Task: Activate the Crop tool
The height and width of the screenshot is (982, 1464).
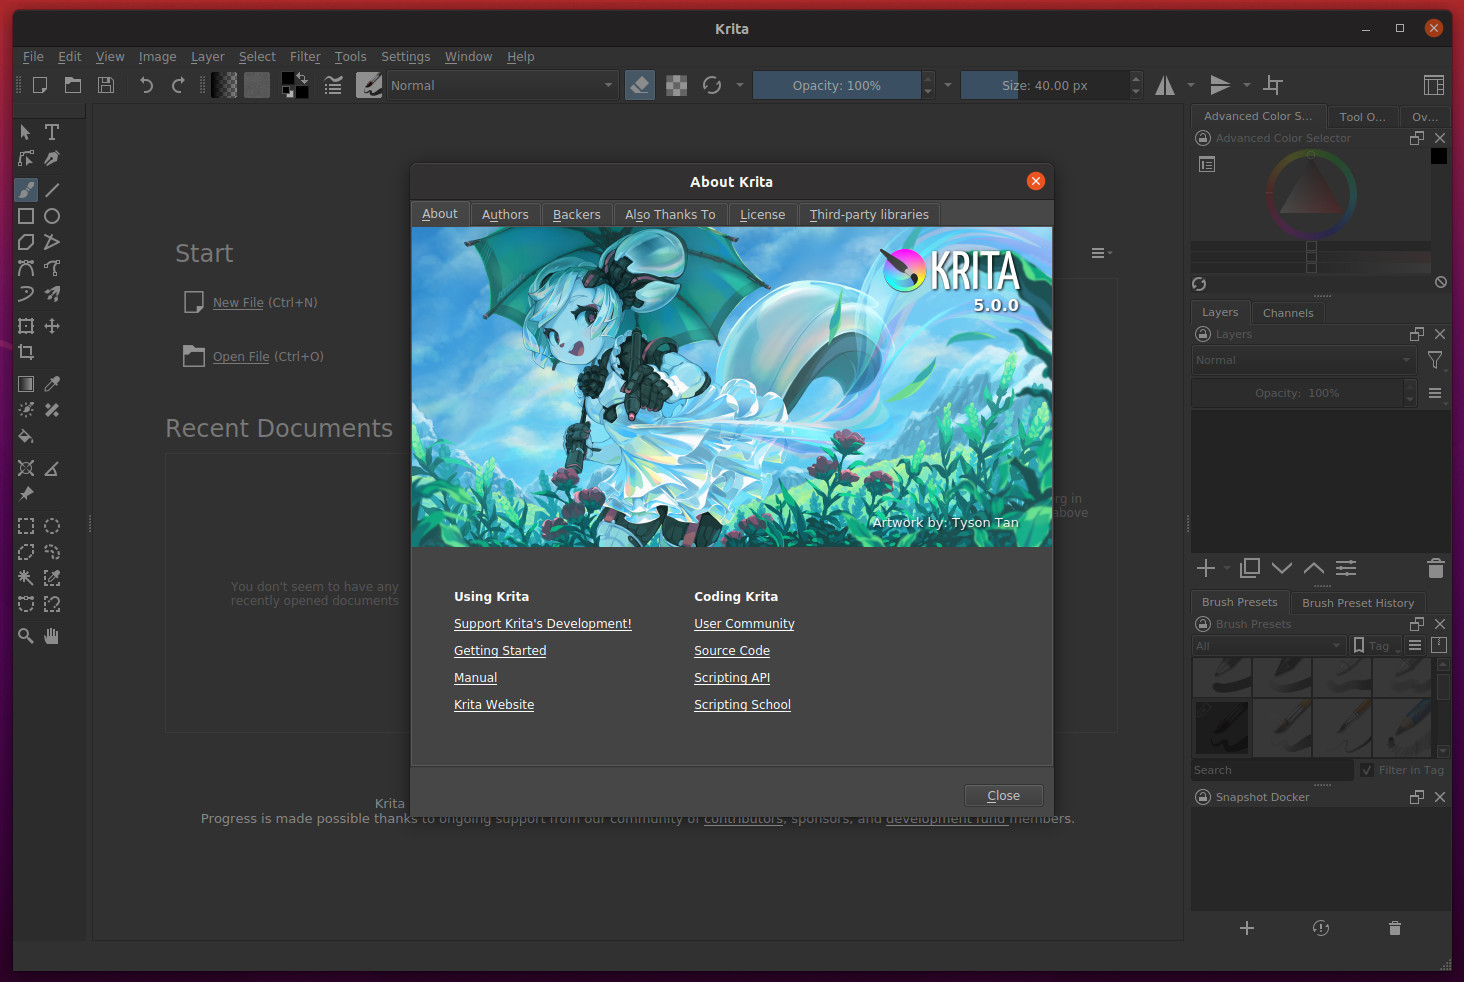Action: pyautogui.click(x=26, y=352)
